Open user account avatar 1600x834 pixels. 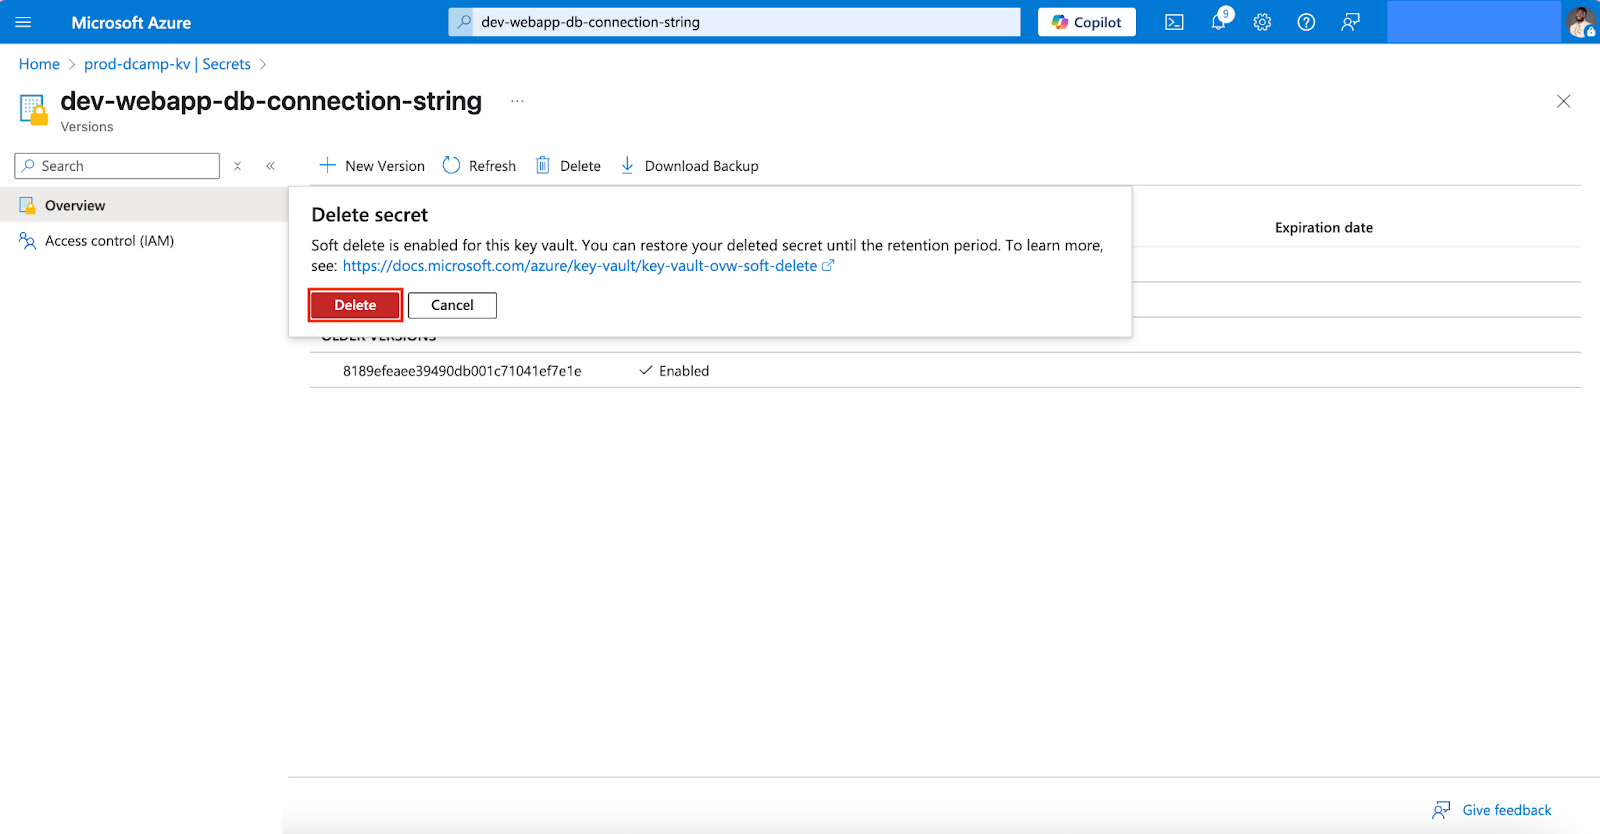pyautogui.click(x=1580, y=22)
